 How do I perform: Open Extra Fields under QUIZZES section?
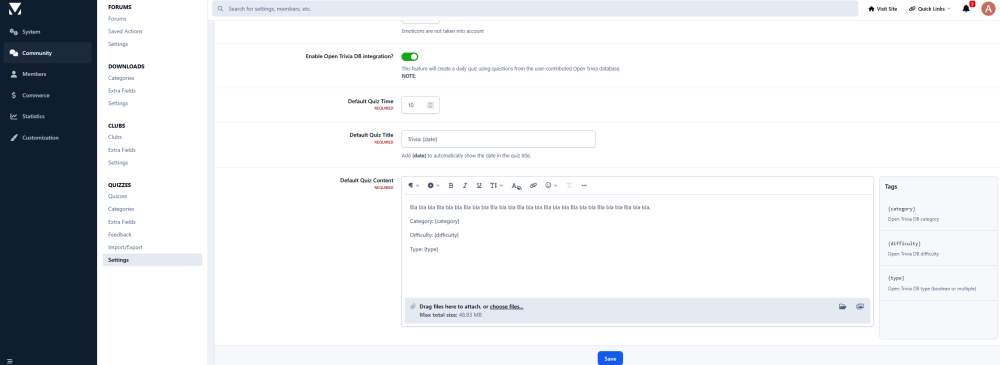coord(122,222)
